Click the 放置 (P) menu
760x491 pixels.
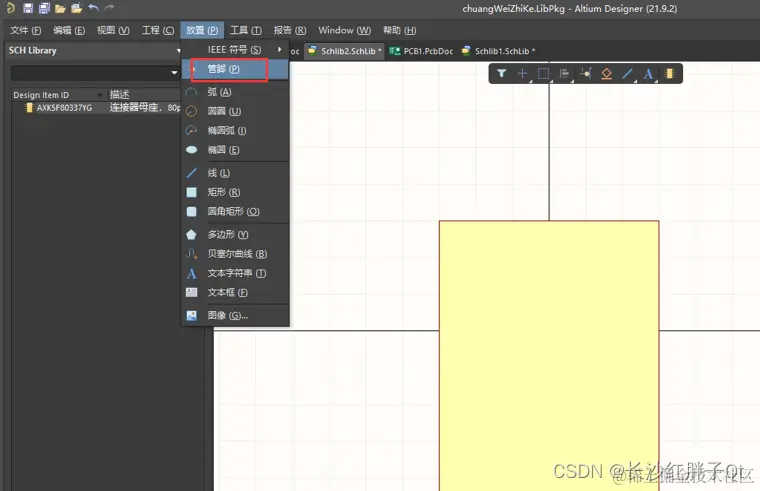[x=202, y=30]
